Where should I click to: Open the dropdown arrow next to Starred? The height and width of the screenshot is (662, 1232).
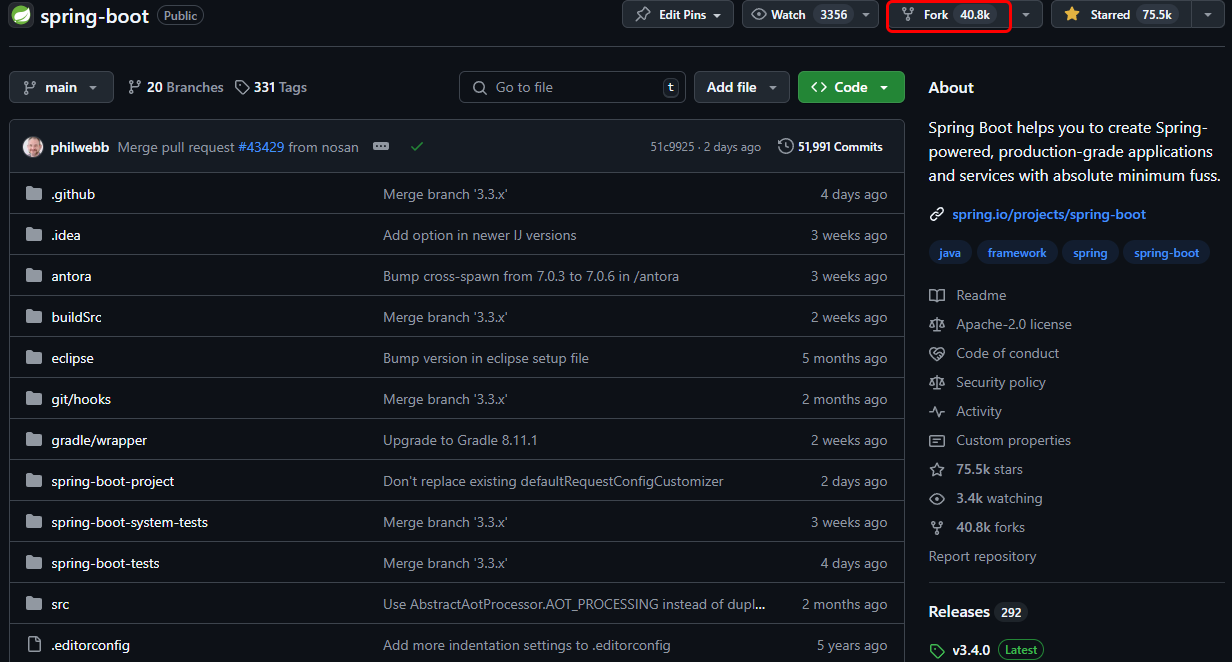click(1208, 14)
